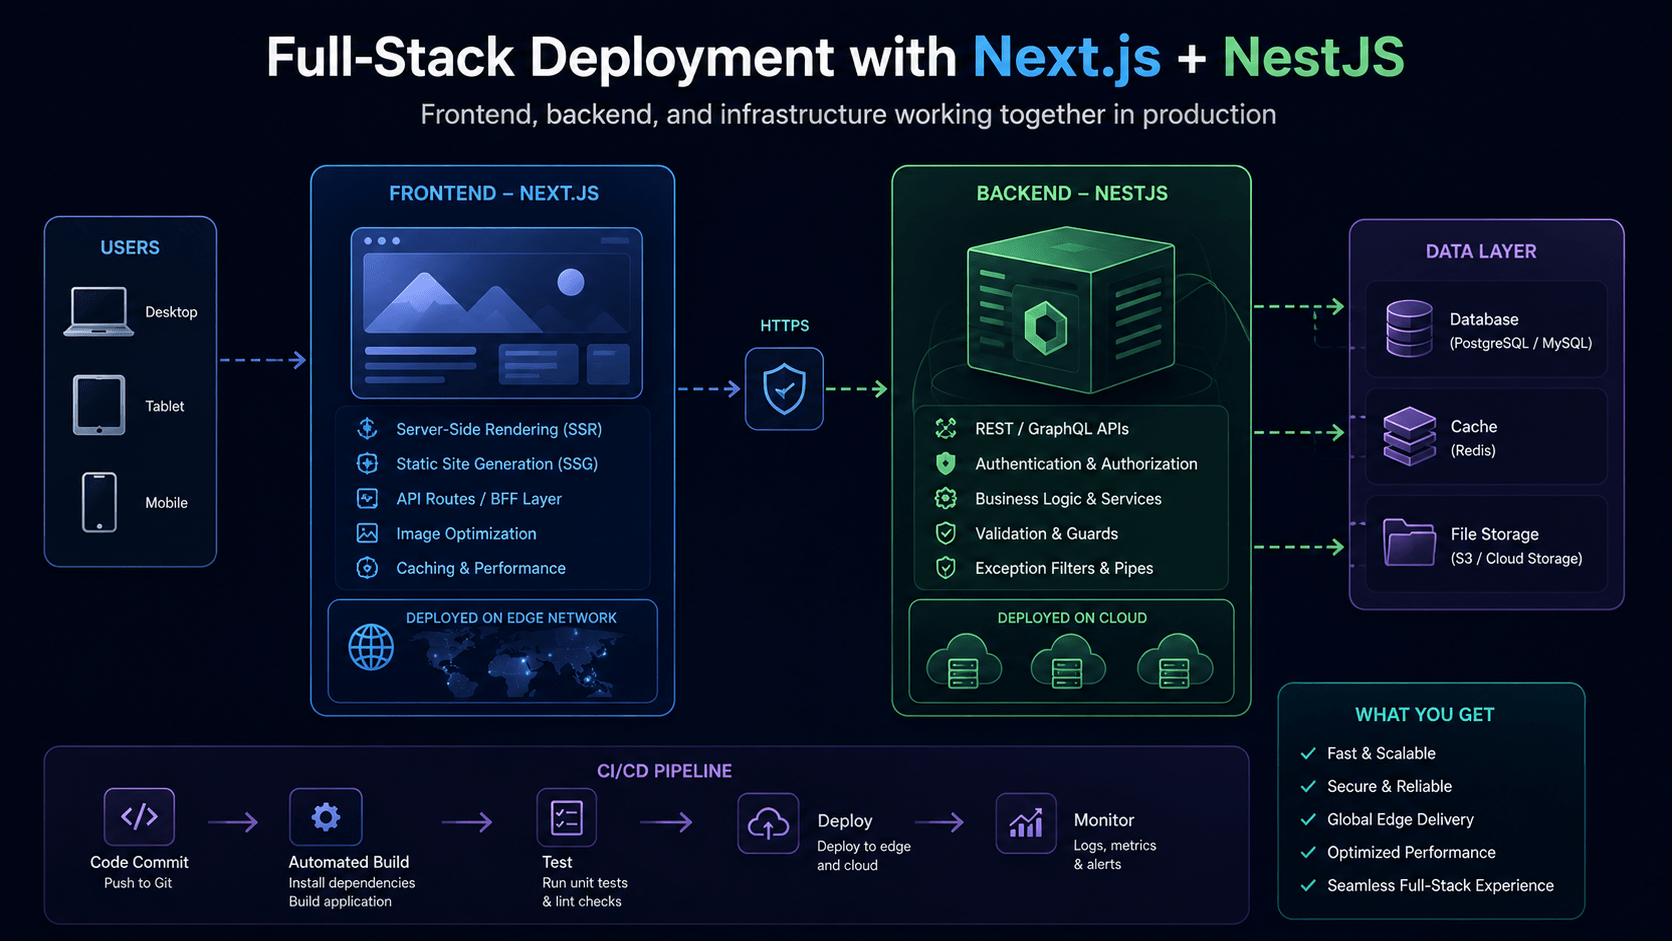This screenshot has height=941, width=1672.
Task: Click the BACKEND – NESTJS header
Action: [1072, 193]
